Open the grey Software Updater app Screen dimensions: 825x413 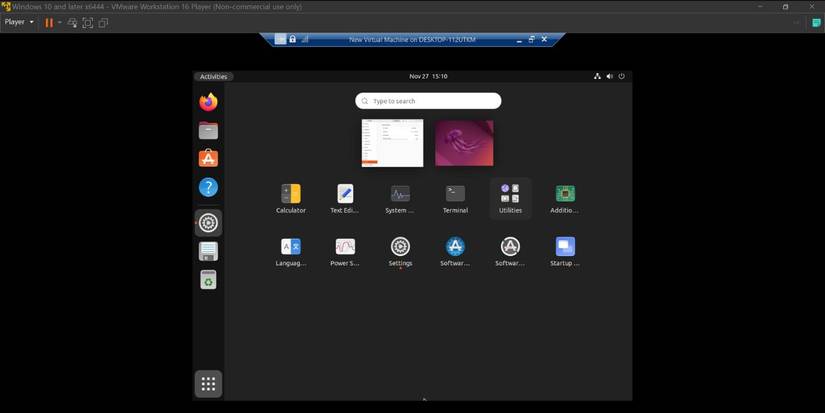[510, 251]
